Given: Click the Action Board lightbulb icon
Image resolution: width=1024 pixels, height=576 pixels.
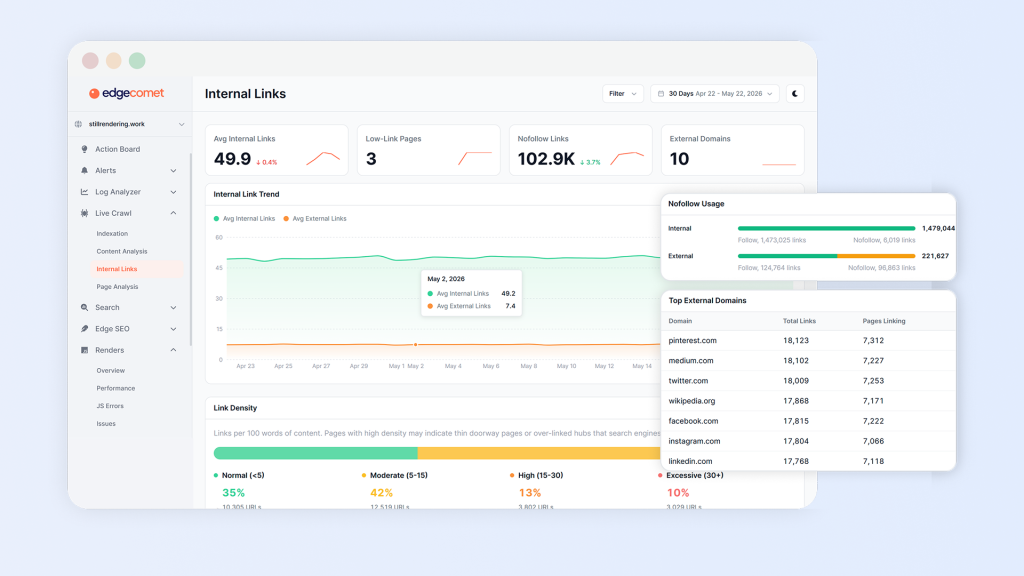Looking at the screenshot, I should click(84, 149).
